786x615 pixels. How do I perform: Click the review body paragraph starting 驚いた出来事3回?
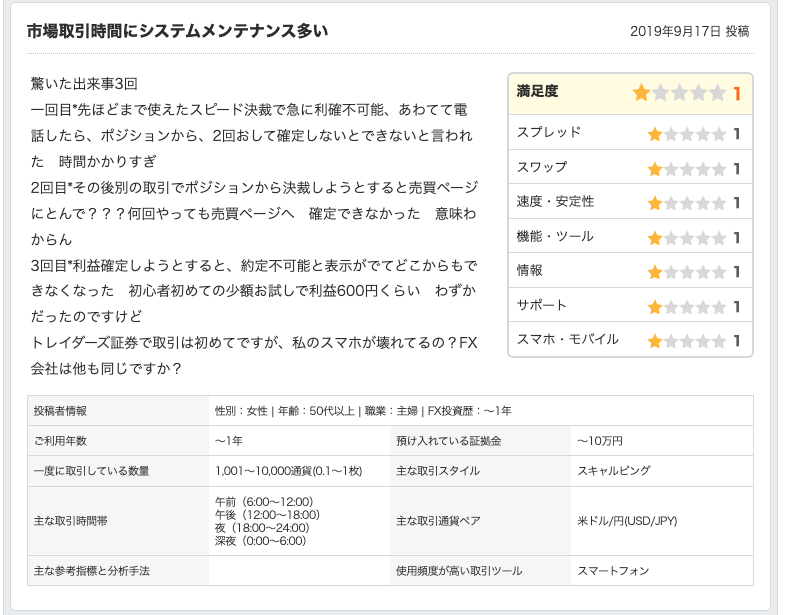pyautogui.click(x=255, y=225)
